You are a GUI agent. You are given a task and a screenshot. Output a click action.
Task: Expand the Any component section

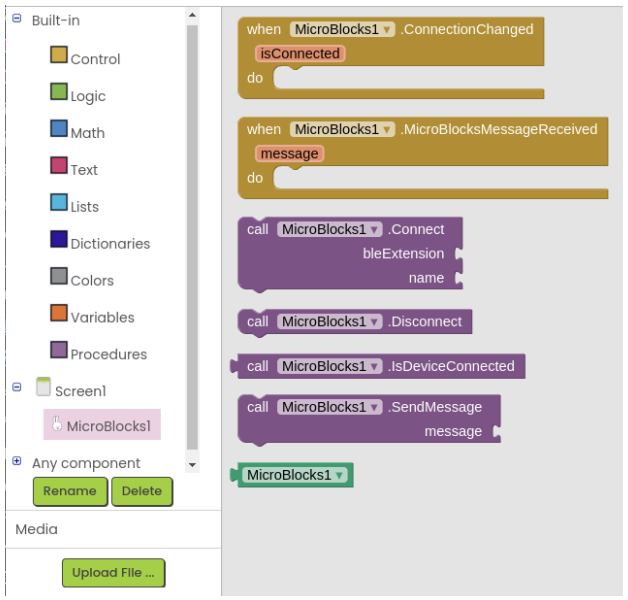tap(17, 461)
